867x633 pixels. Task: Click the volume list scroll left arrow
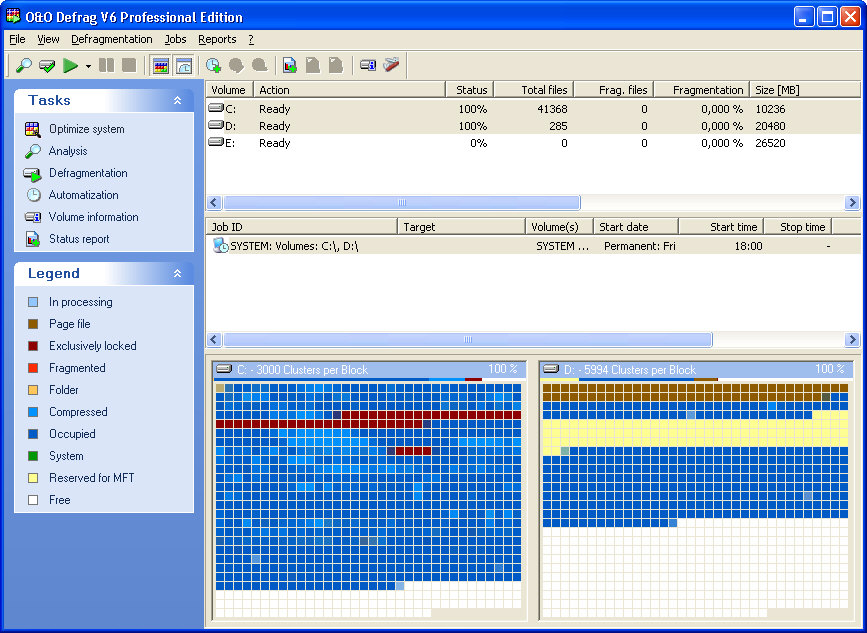coord(215,202)
